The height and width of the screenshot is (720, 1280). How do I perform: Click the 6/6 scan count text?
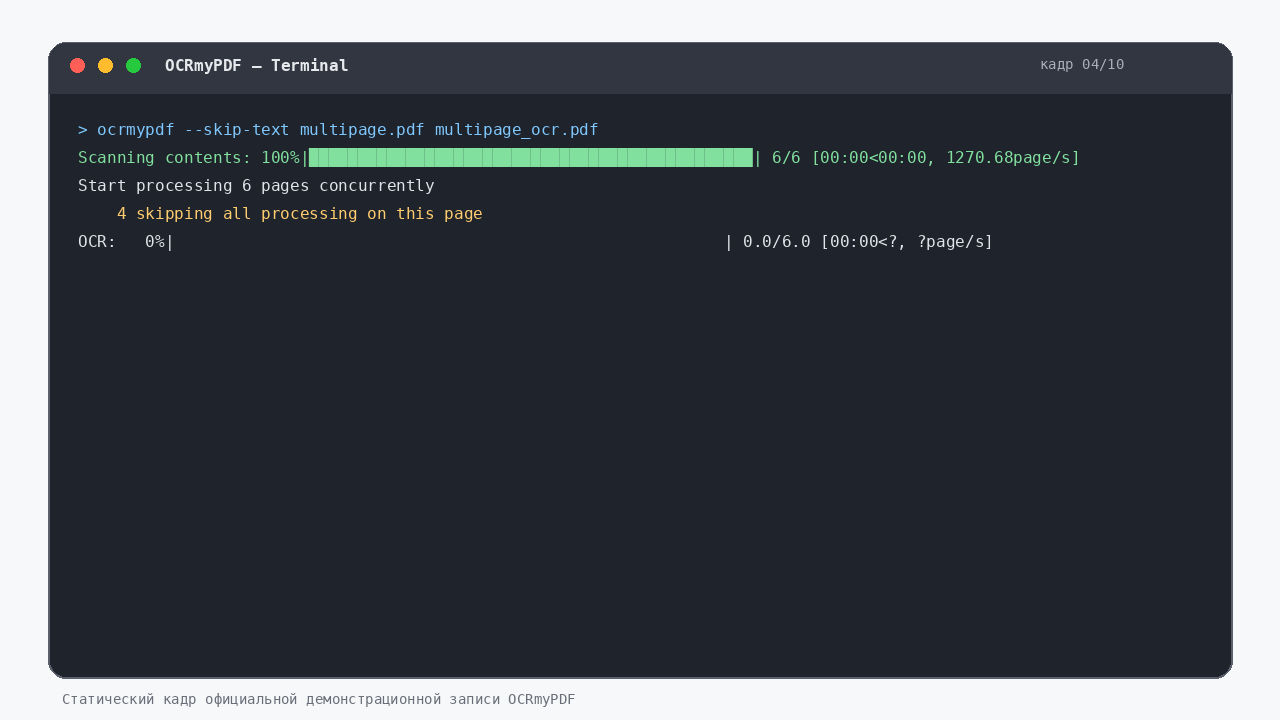[x=786, y=158]
